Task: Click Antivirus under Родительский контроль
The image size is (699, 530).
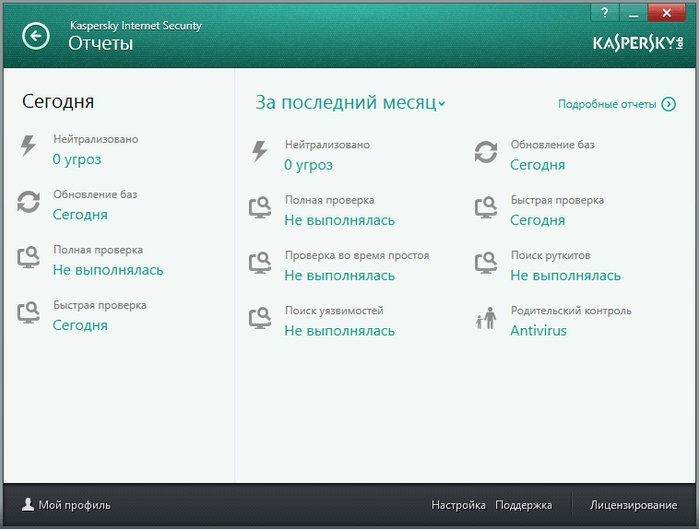Action: point(539,331)
